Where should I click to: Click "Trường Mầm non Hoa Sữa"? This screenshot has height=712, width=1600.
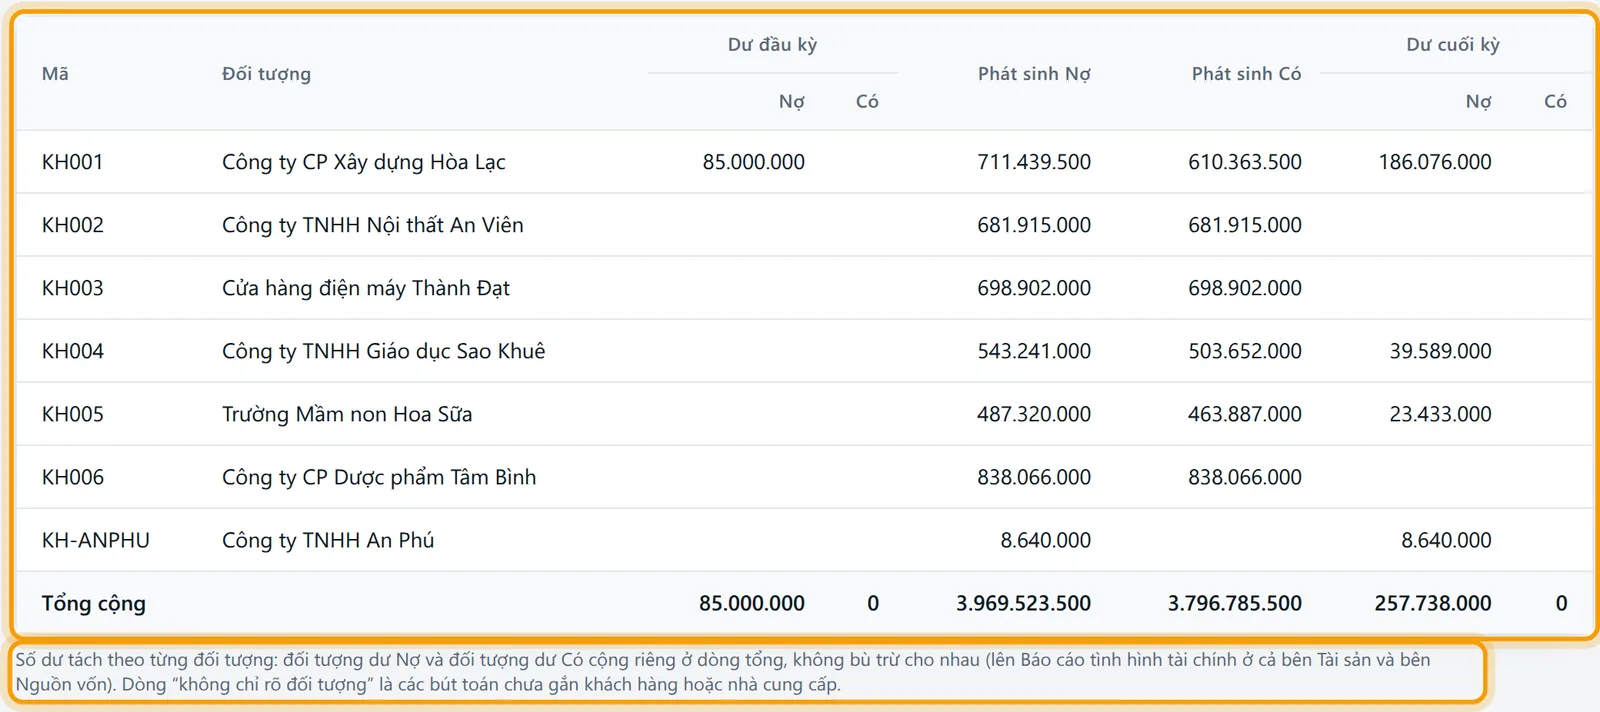coord(347,414)
